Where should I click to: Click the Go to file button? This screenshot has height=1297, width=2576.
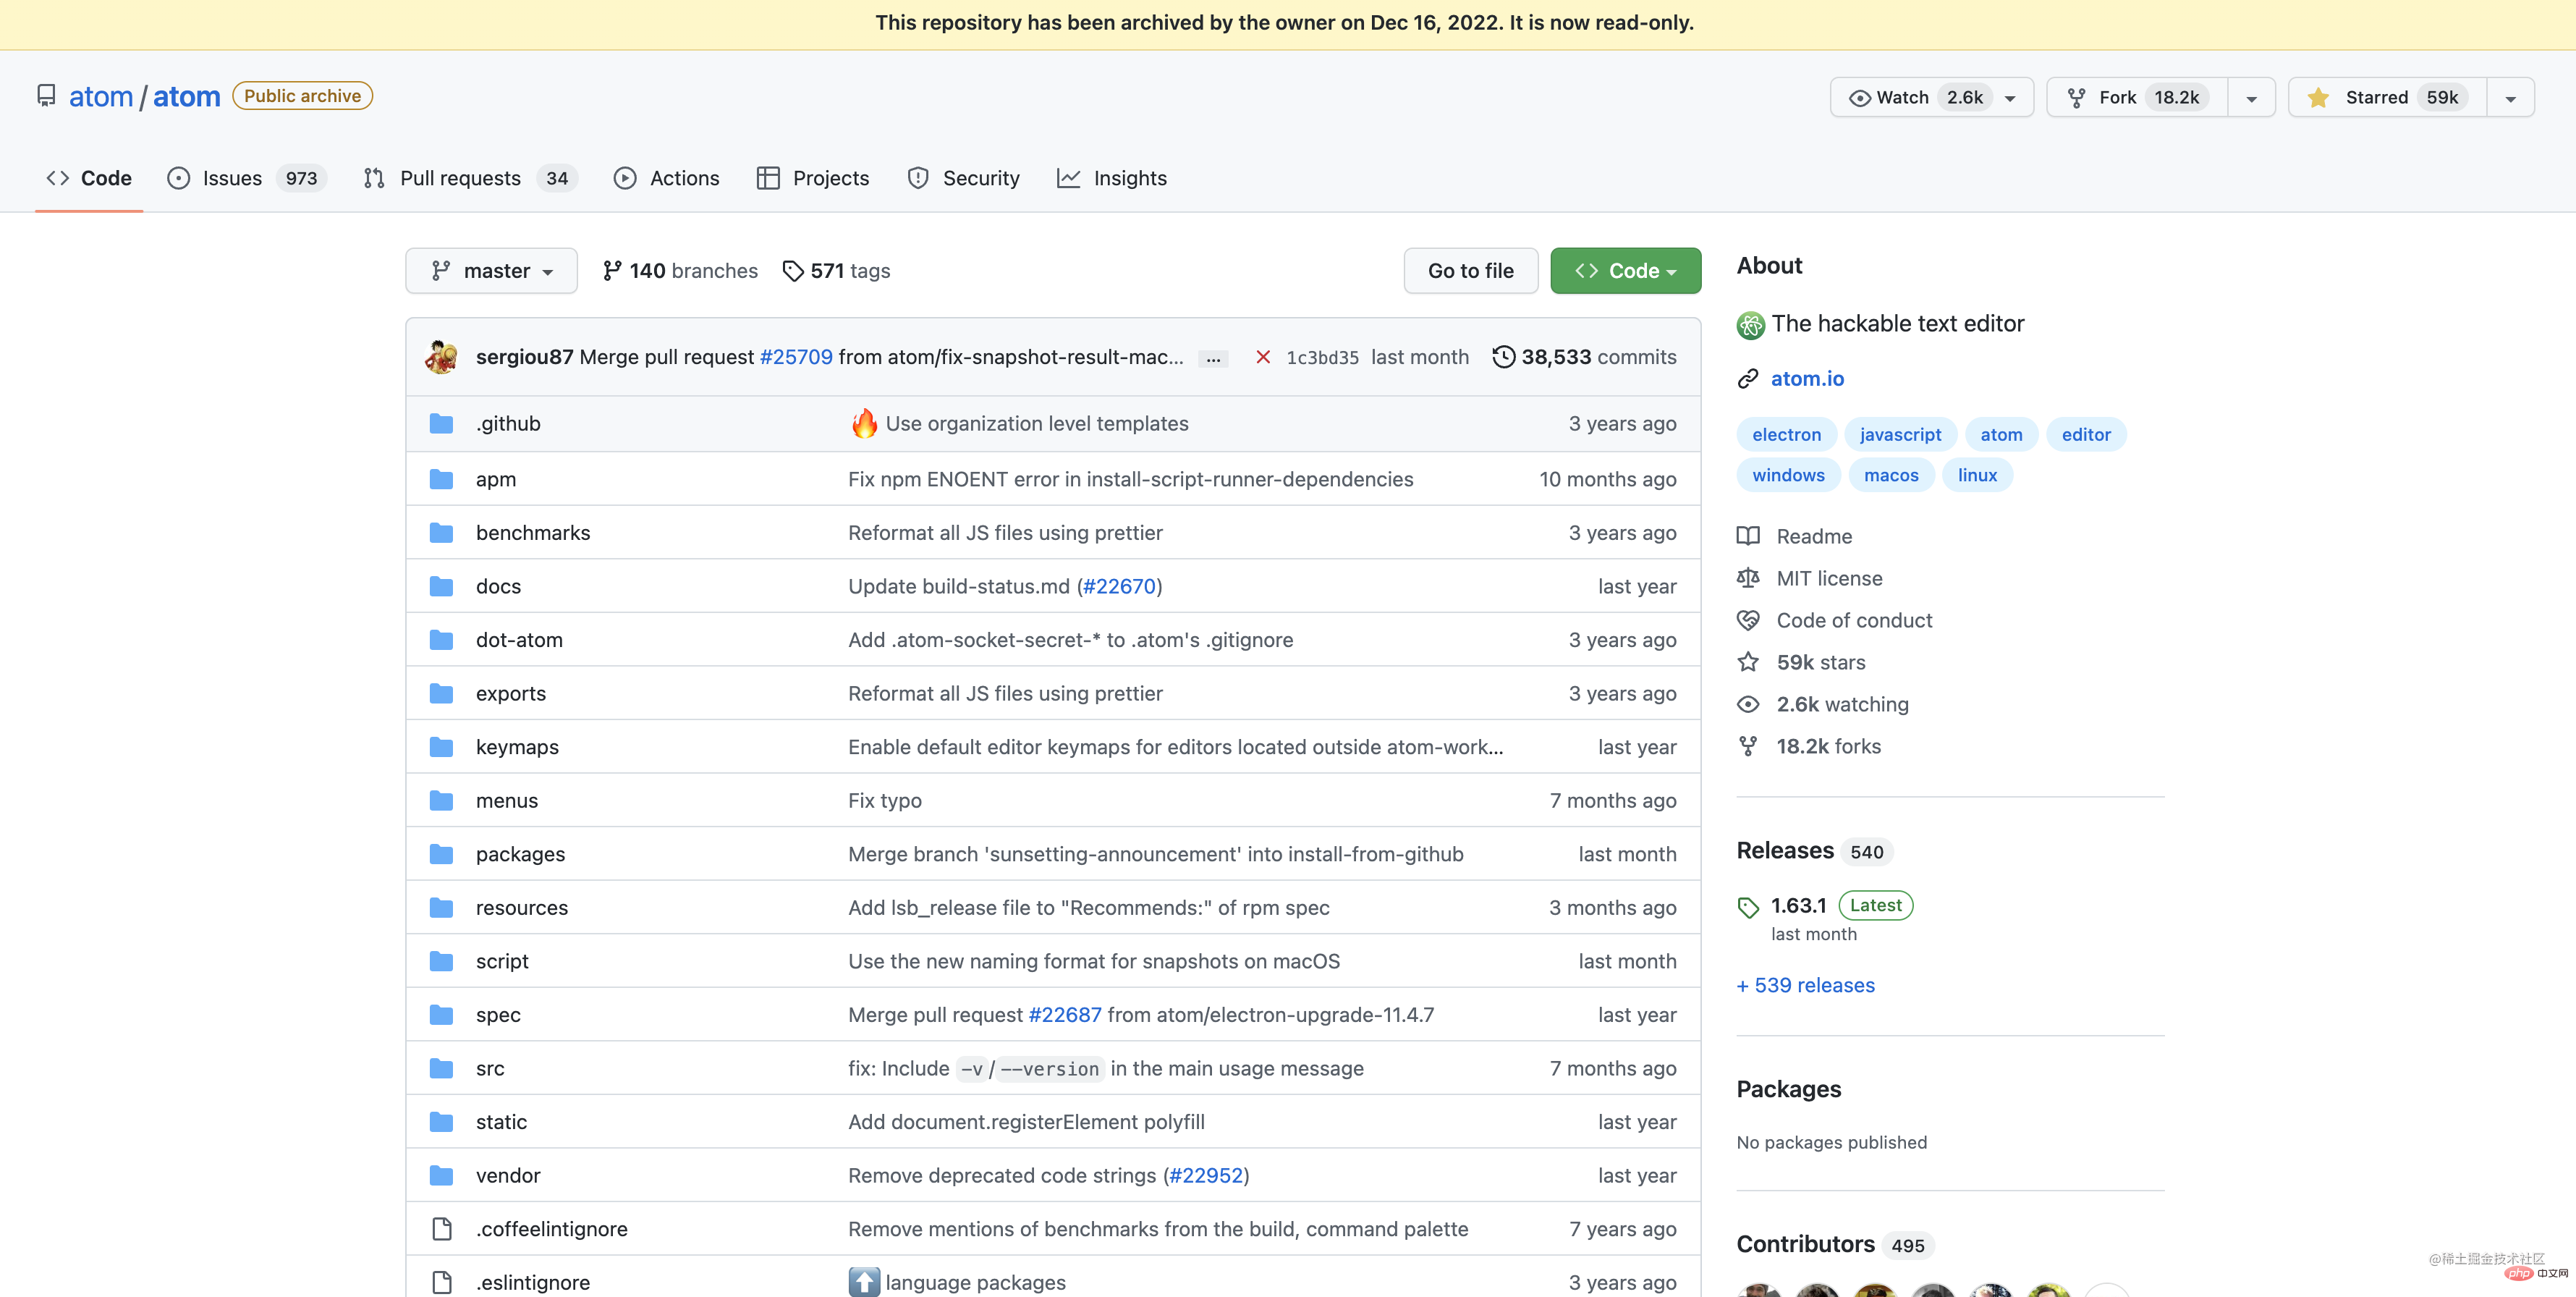pyautogui.click(x=1470, y=271)
